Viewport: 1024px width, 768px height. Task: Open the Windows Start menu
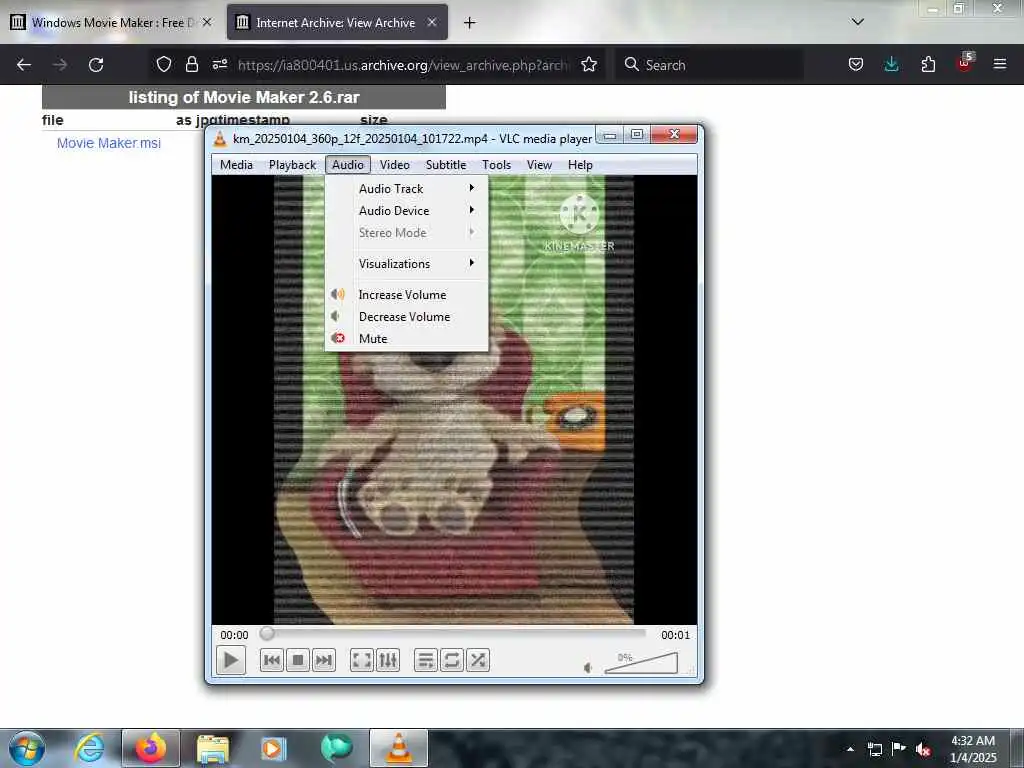tap(27, 748)
